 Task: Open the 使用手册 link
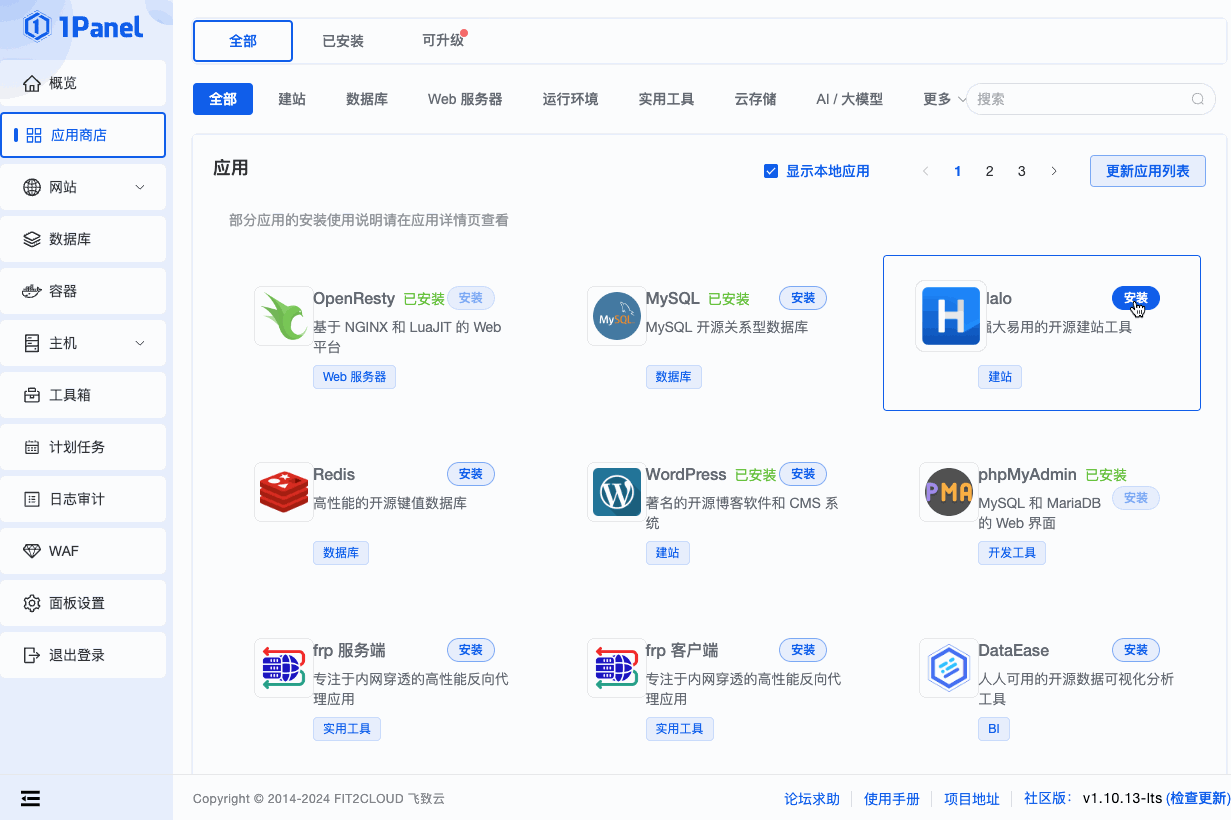(892, 799)
